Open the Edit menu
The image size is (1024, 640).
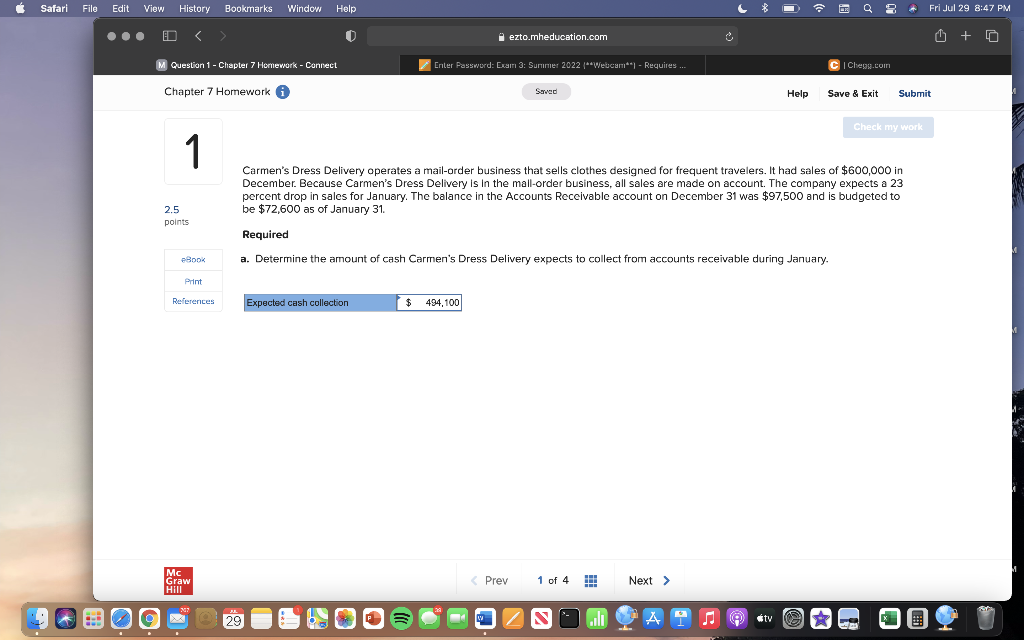tap(120, 8)
